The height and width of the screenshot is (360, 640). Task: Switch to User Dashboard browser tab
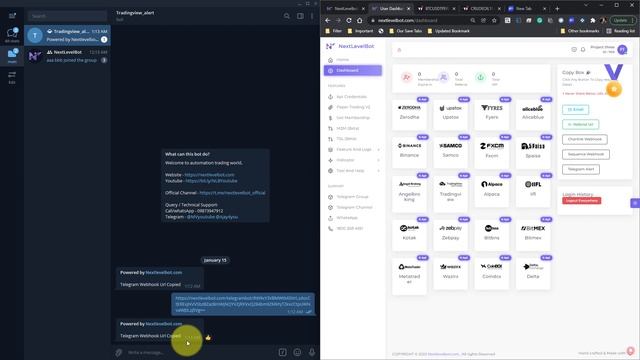coord(391,9)
